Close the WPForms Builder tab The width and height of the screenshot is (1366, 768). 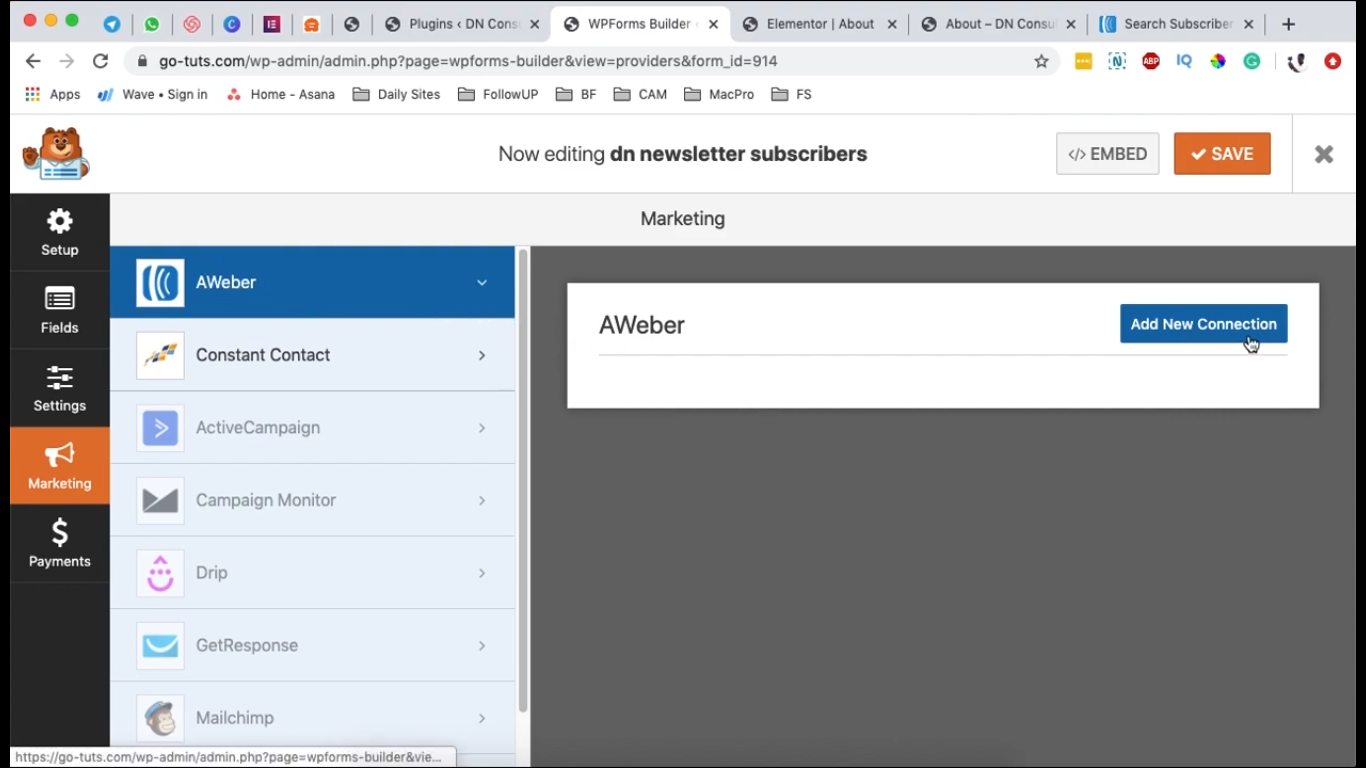[713, 24]
